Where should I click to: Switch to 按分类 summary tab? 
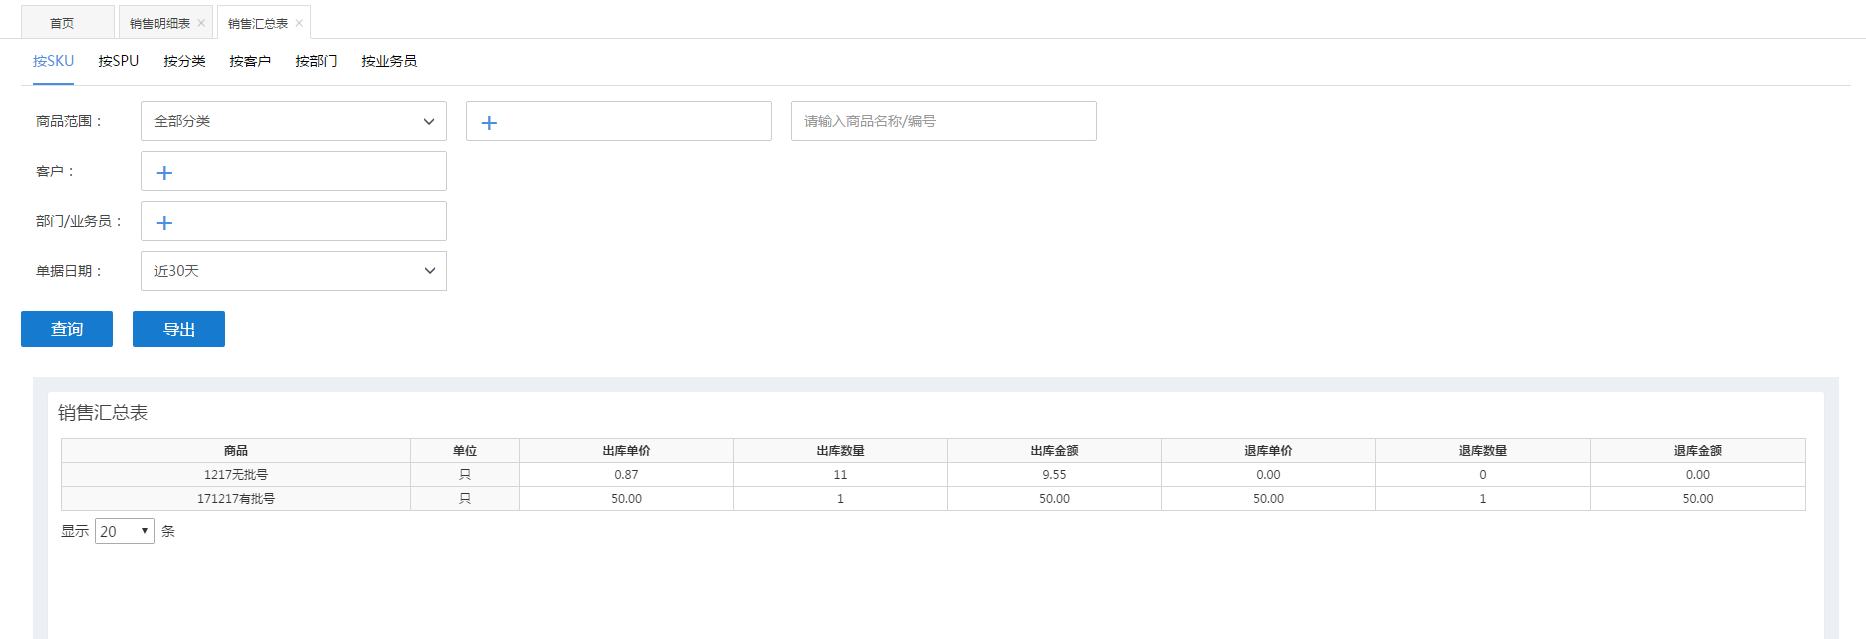coord(184,61)
